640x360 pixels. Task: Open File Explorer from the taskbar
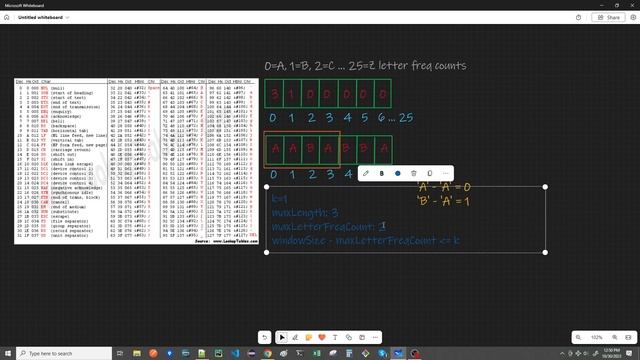coord(137,353)
